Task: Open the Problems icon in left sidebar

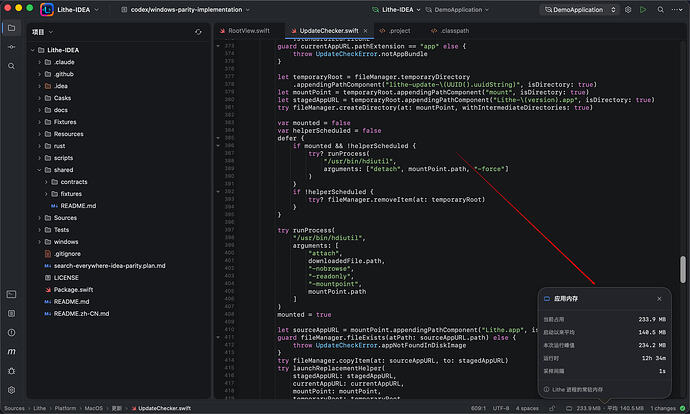Action: (11, 333)
